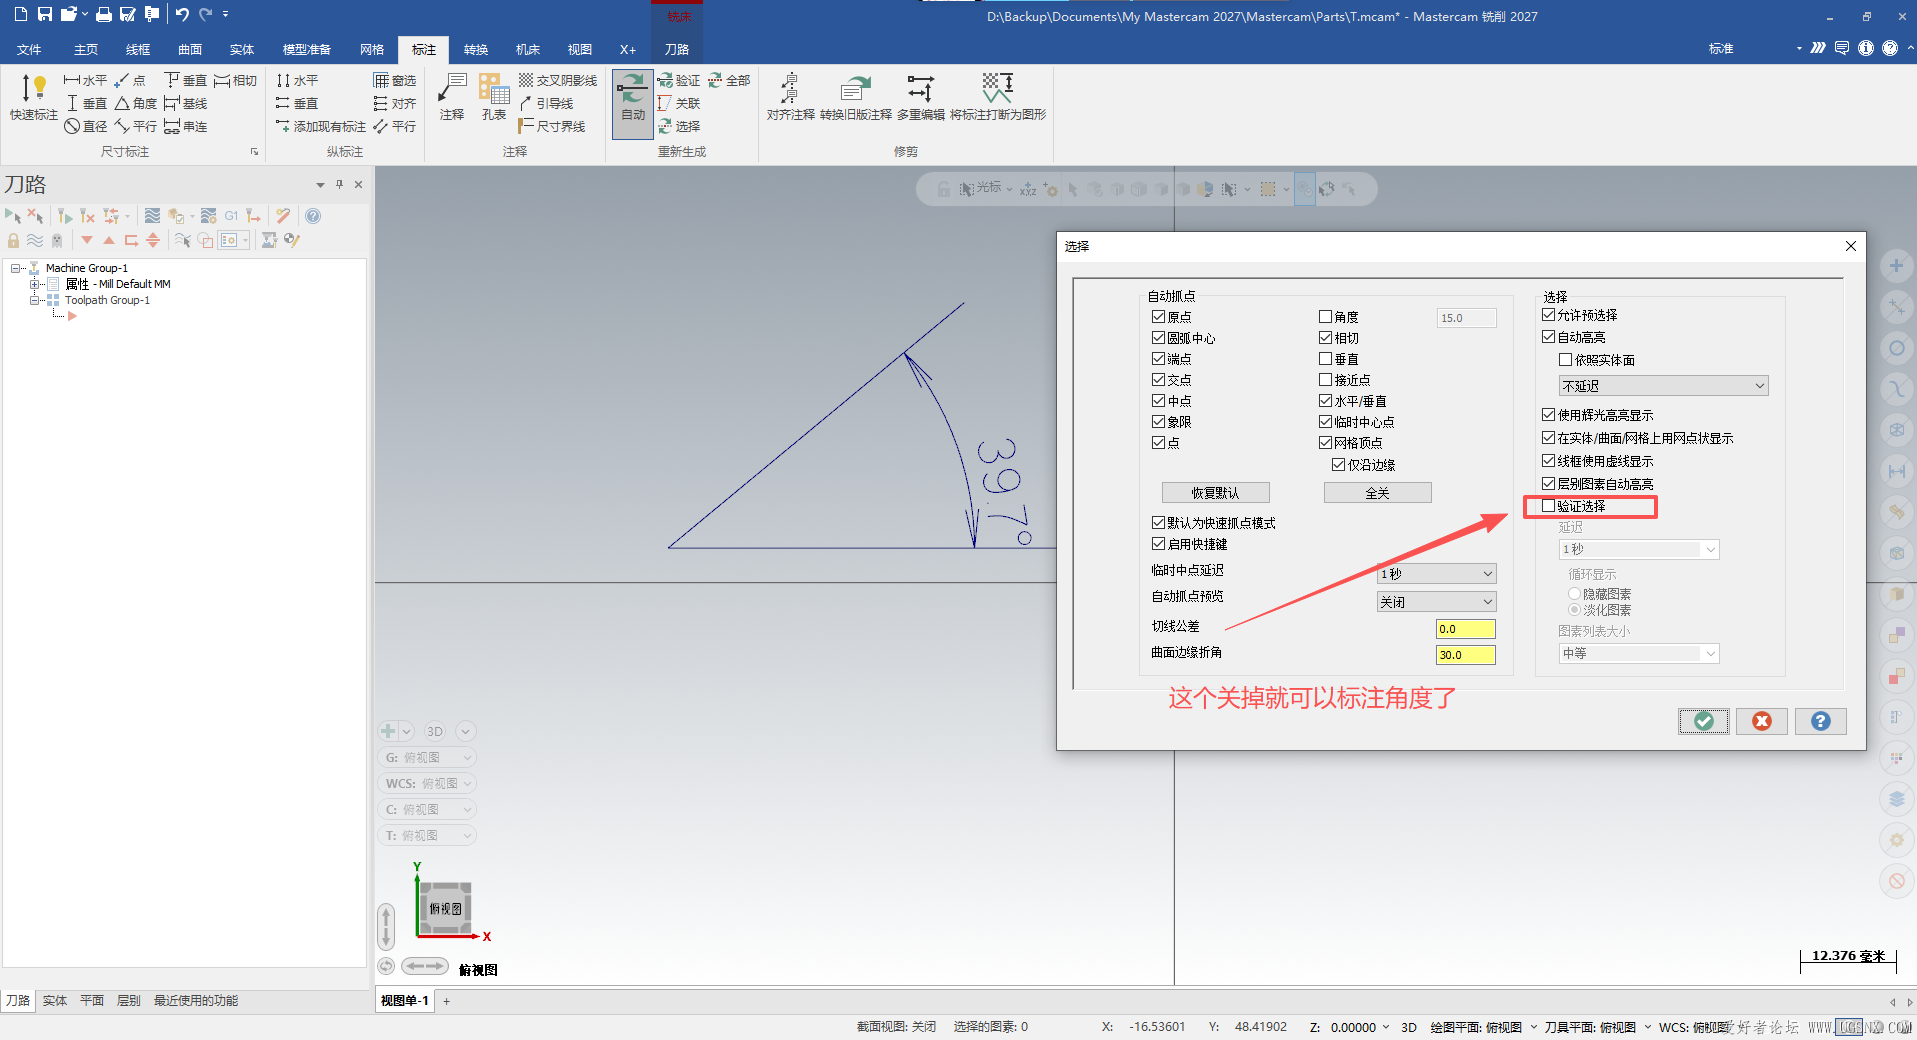Select the 视图单-1 view sheet tab
This screenshot has height=1040, width=1917.
[405, 1000]
